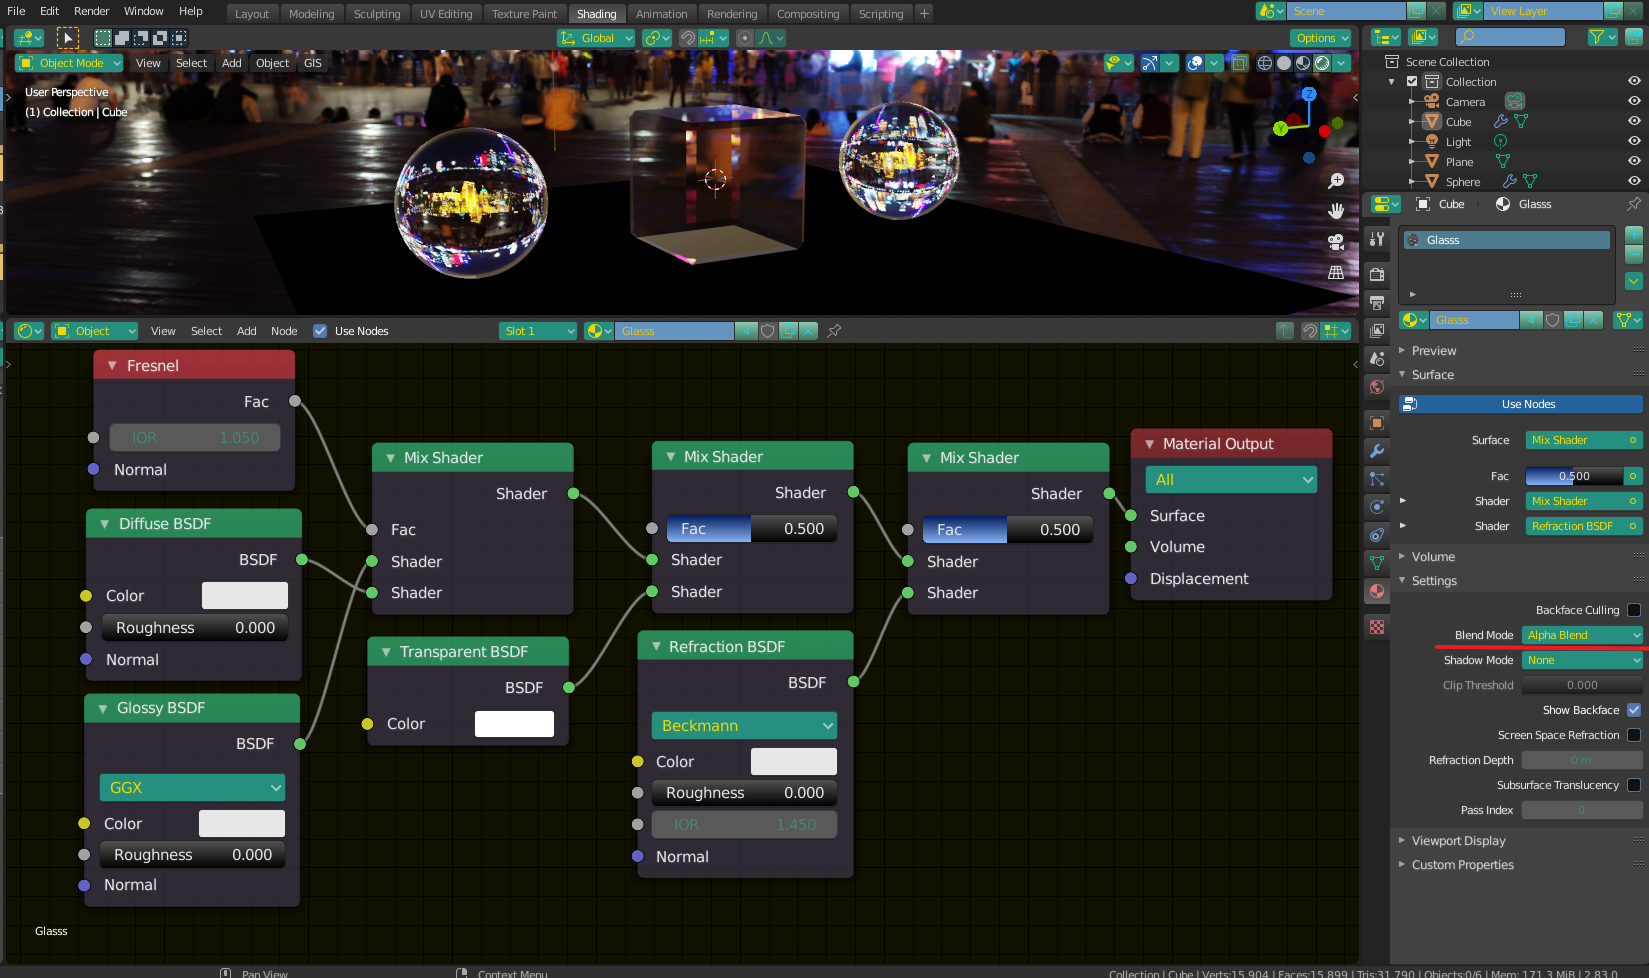The width and height of the screenshot is (1649, 978).
Task: Open the Tool properties tab icon
Action: 1377,239
